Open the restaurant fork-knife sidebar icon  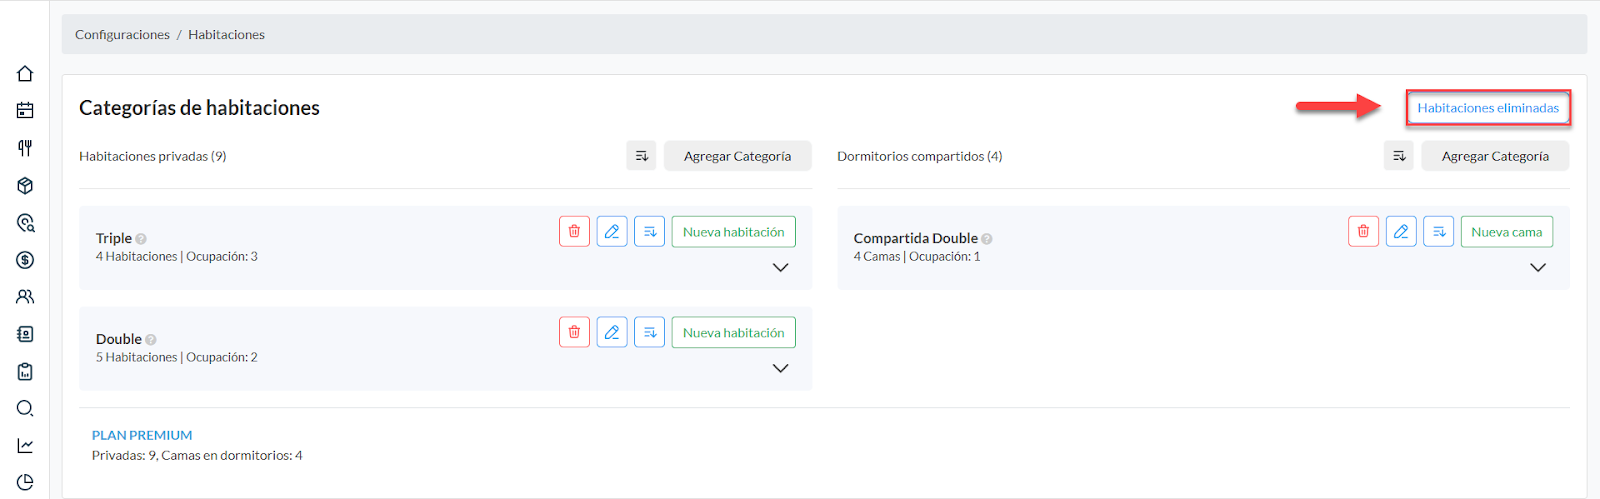pyautogui.click(x=25, y=148)
